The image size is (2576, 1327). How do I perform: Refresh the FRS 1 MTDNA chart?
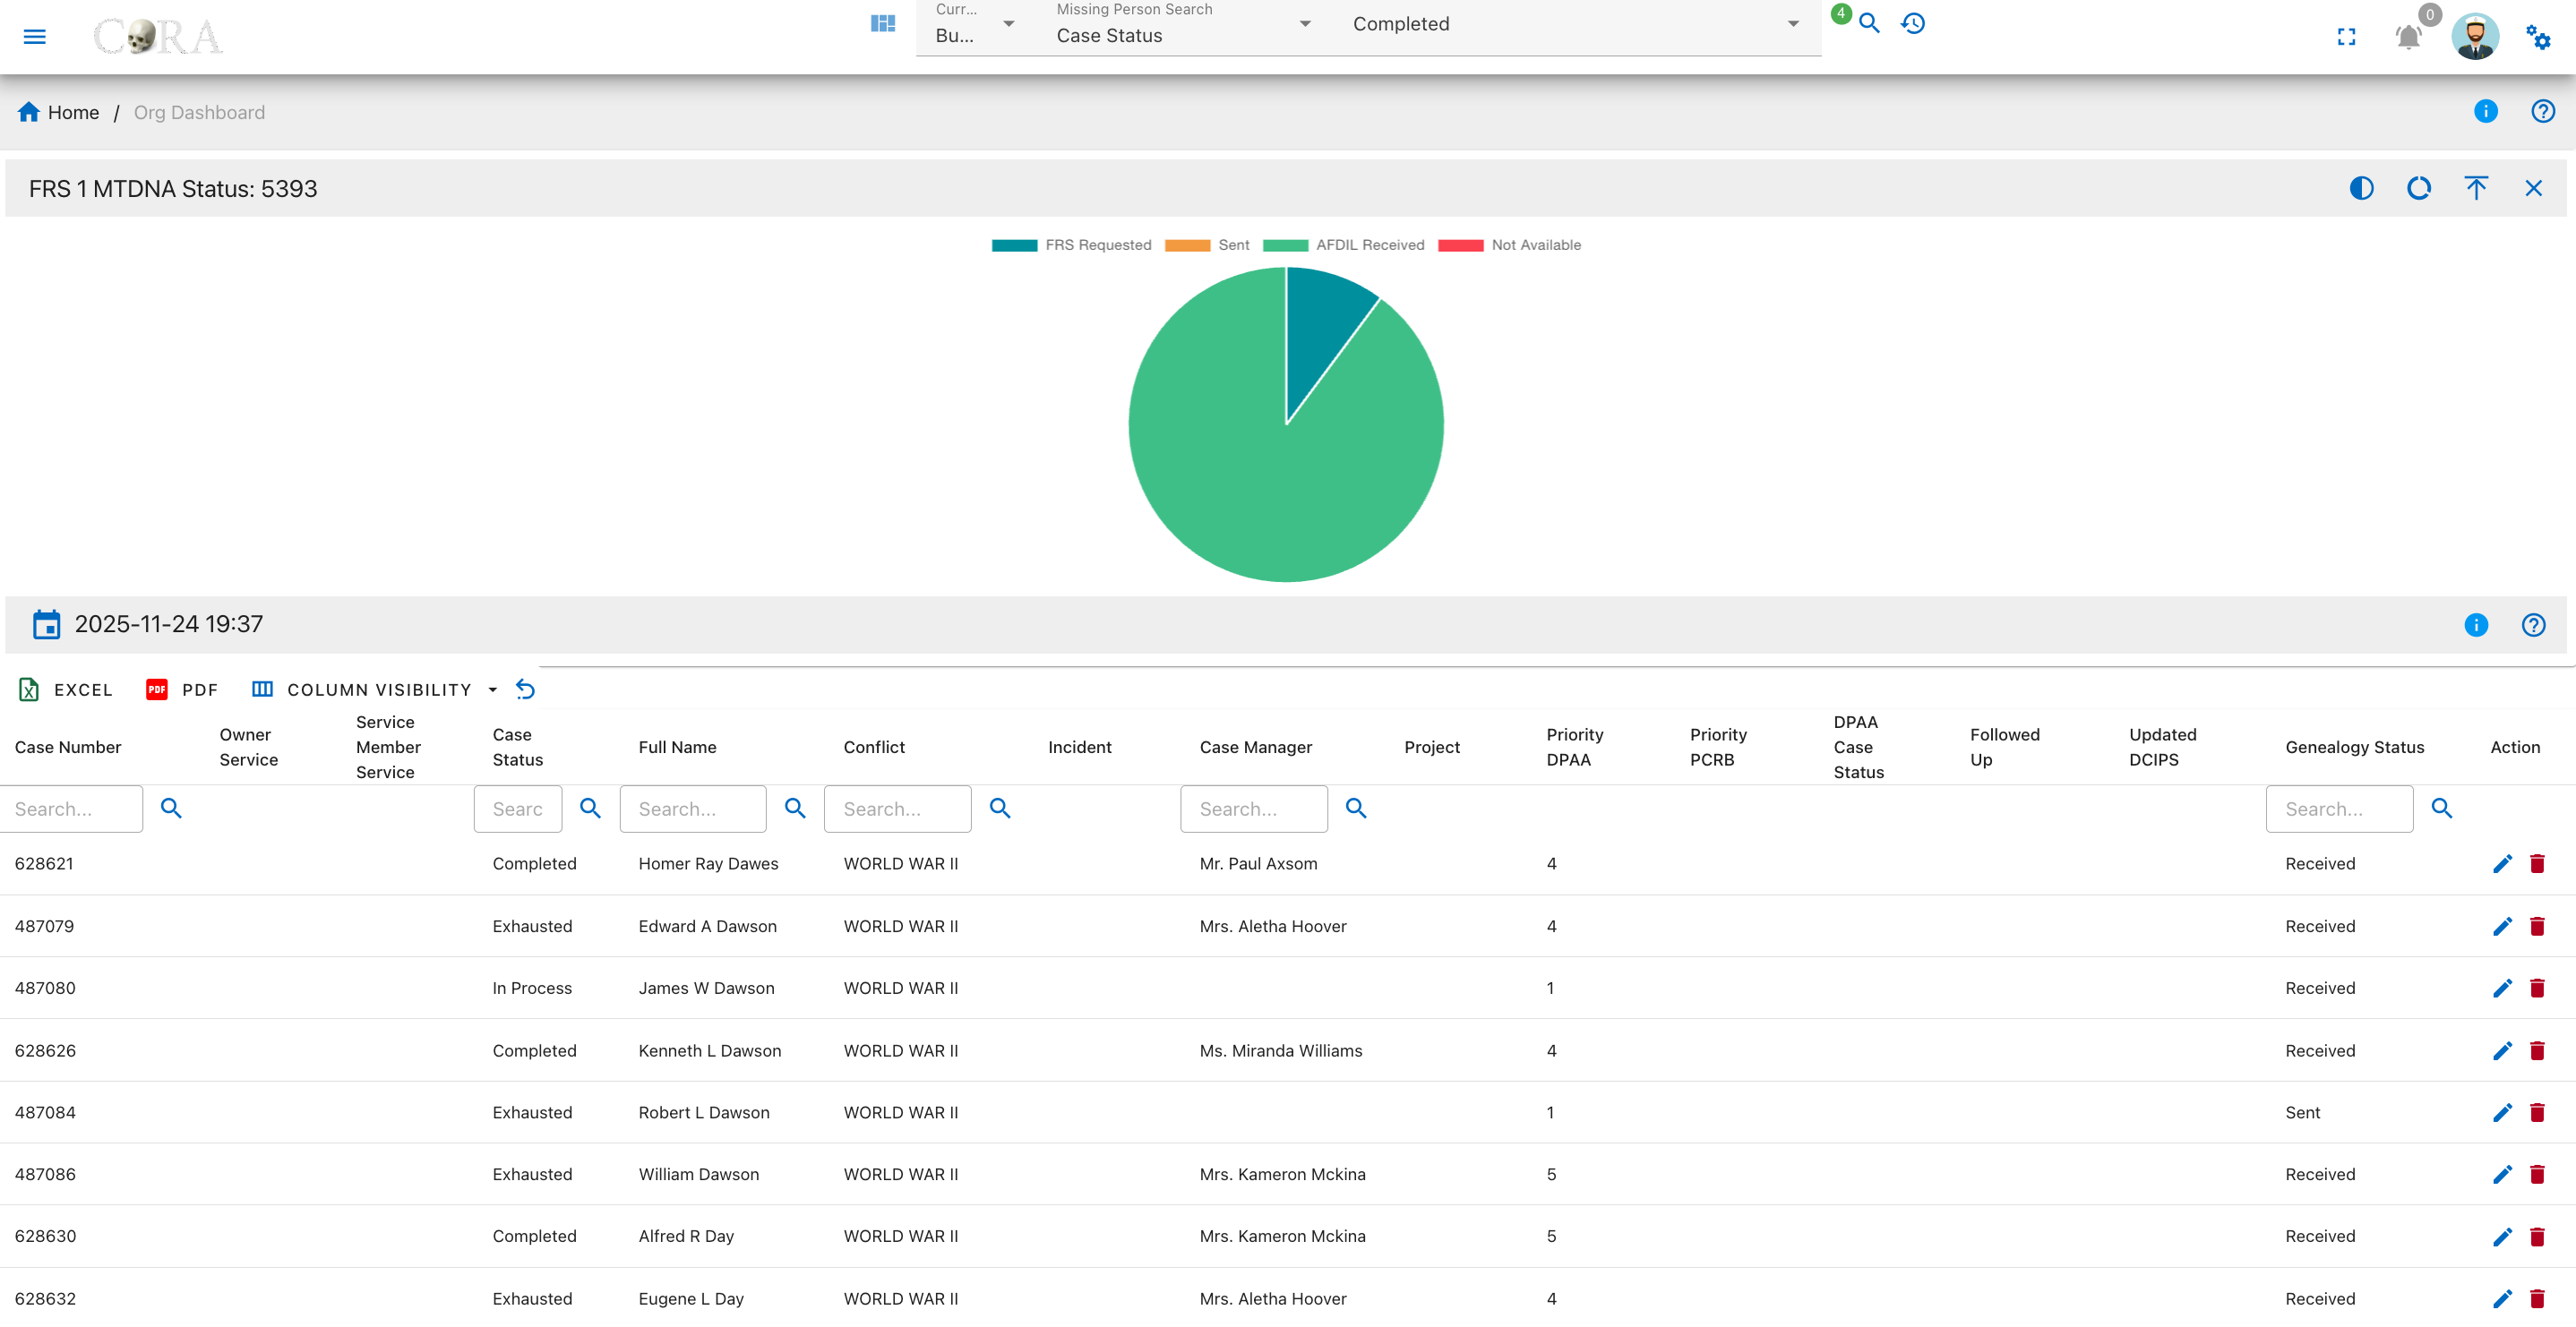click(x=2418, y=188)
